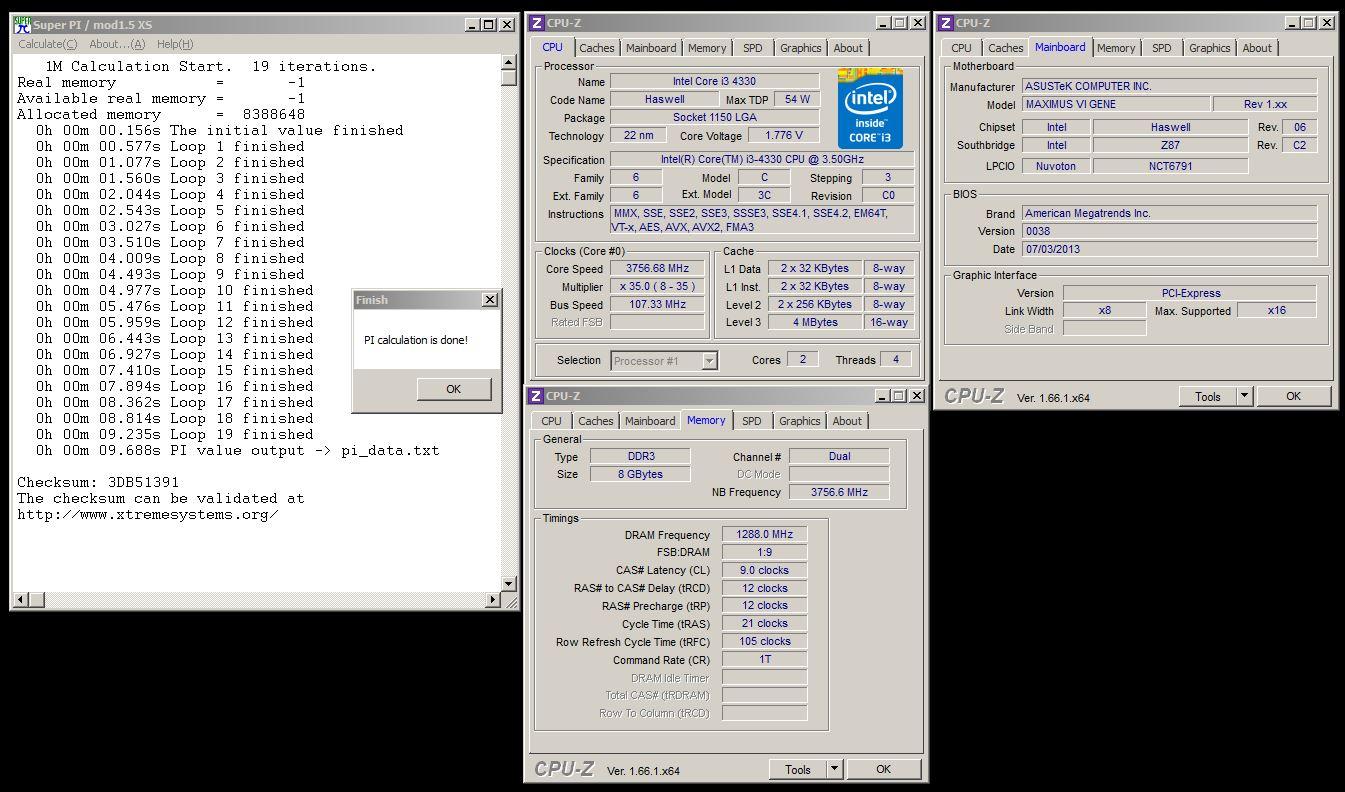Select SPD tab in the mainboard window
The height and width of the screenshot is (792, 1345).
(1162, 48)
